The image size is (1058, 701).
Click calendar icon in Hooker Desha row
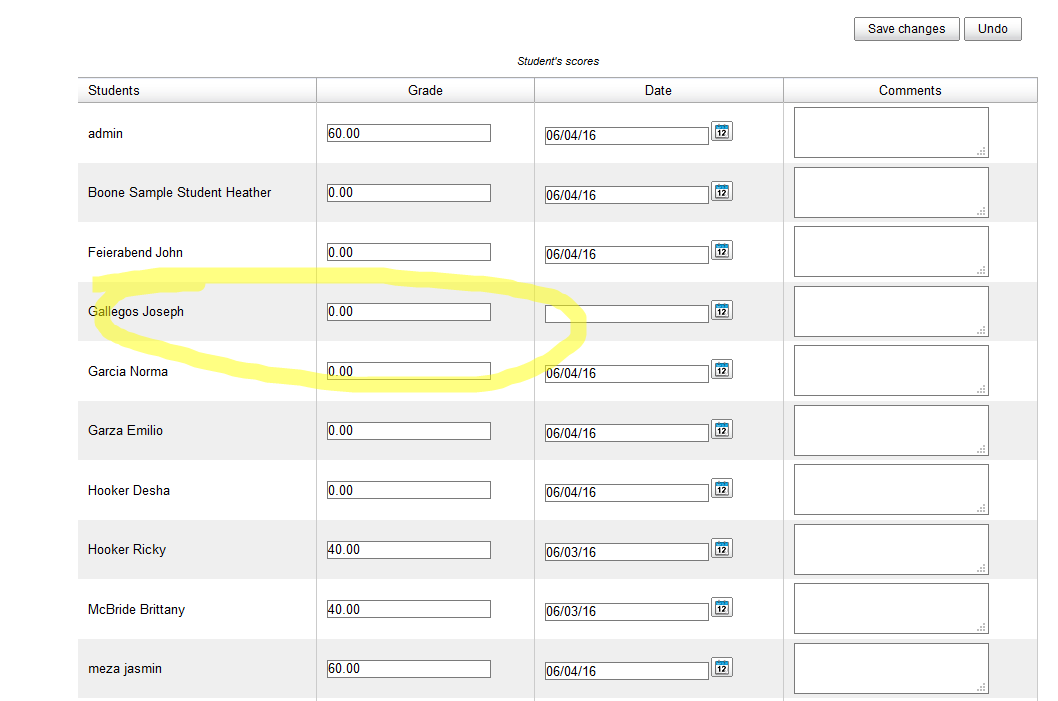(722, 488)
